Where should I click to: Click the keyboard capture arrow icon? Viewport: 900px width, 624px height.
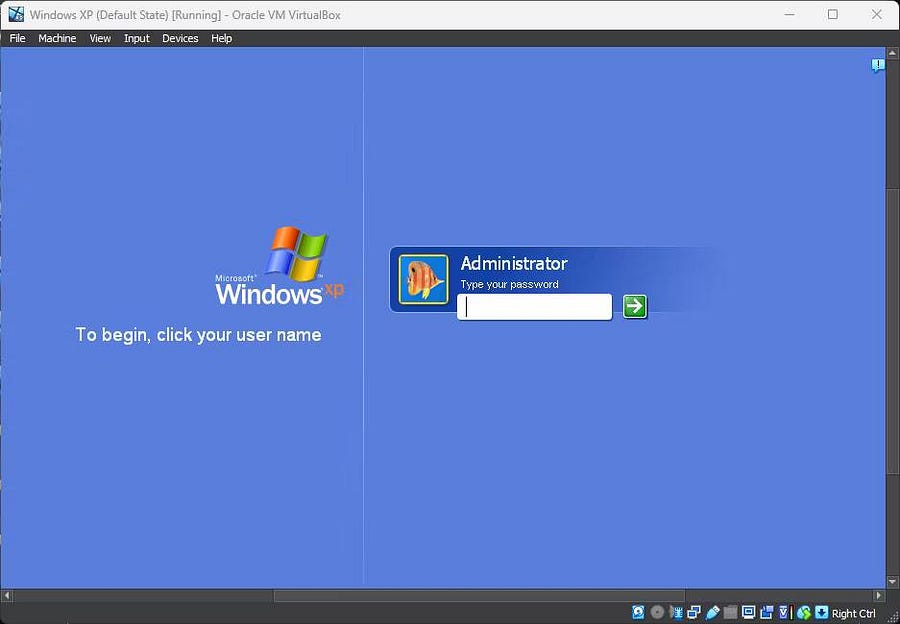coord(821,612)
